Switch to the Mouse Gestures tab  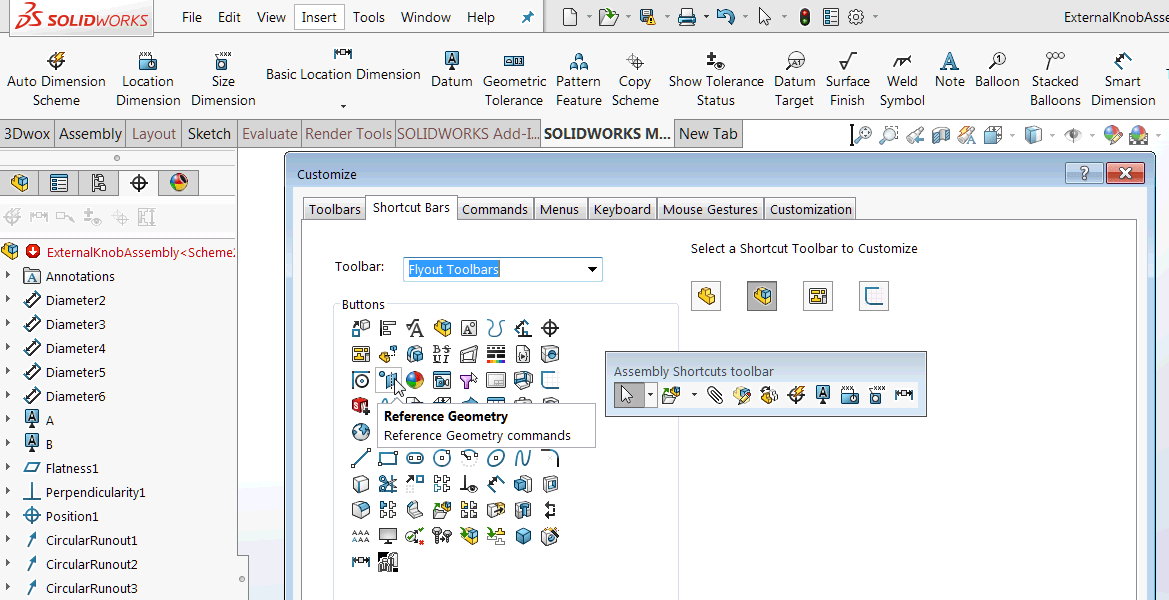pos(710,209)
